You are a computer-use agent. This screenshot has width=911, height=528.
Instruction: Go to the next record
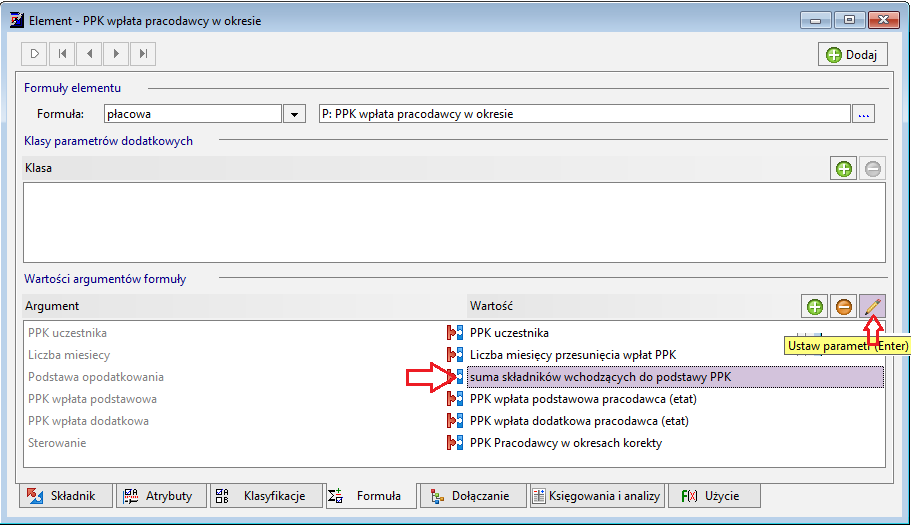tap(116, 54)
